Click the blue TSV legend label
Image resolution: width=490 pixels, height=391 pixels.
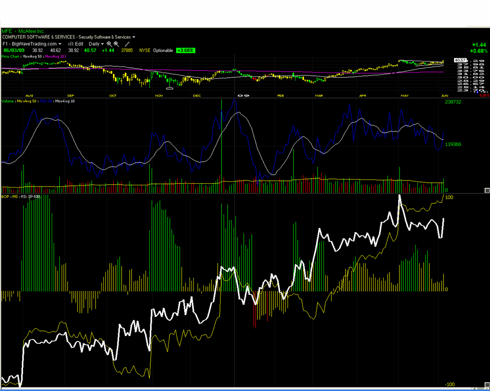click(x=46, y=101)
